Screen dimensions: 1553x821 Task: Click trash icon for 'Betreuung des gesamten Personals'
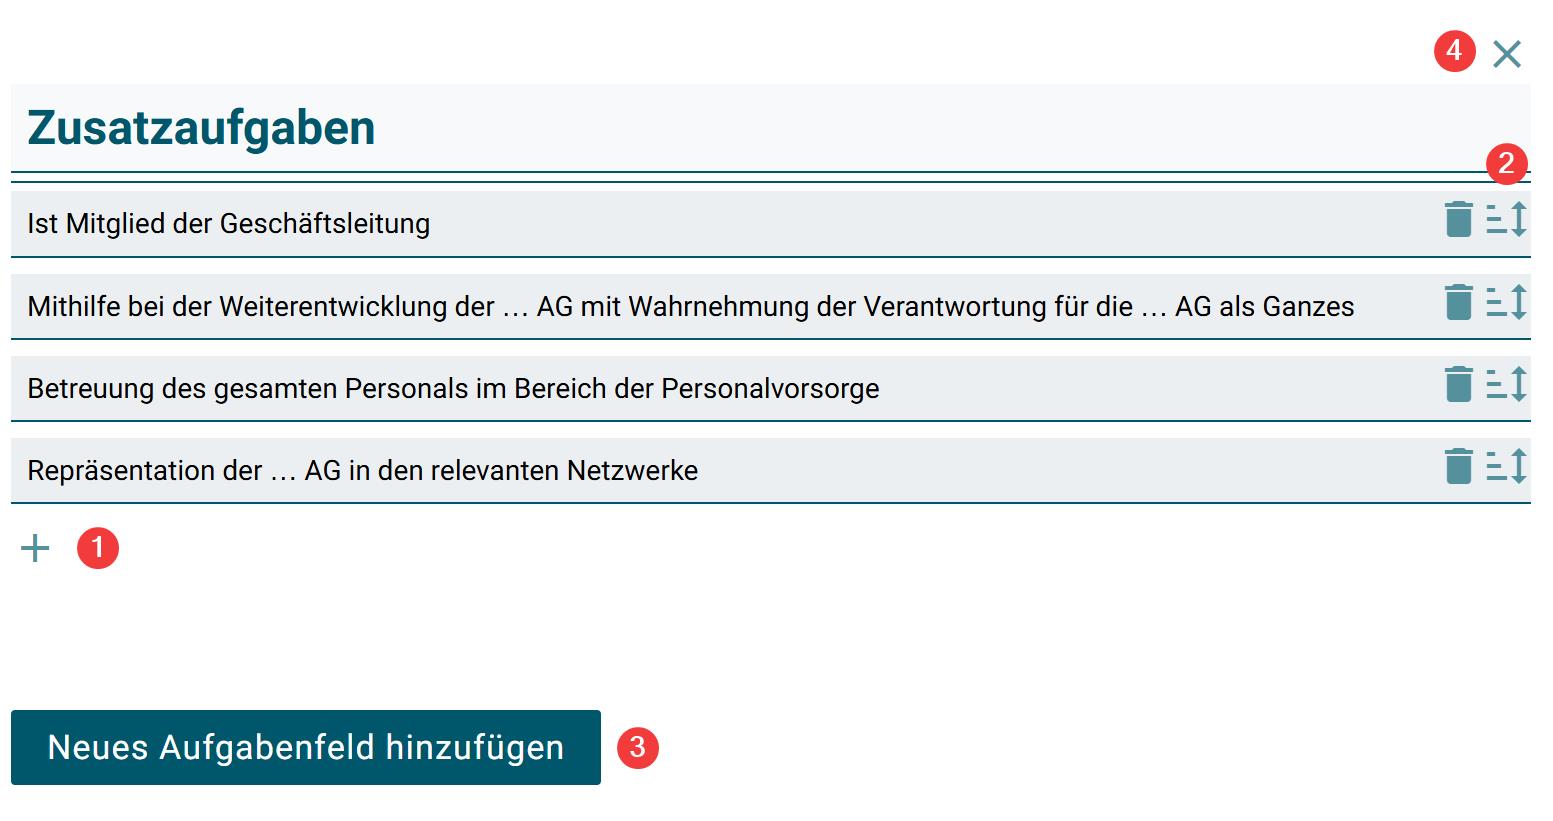coord(1458,384)
